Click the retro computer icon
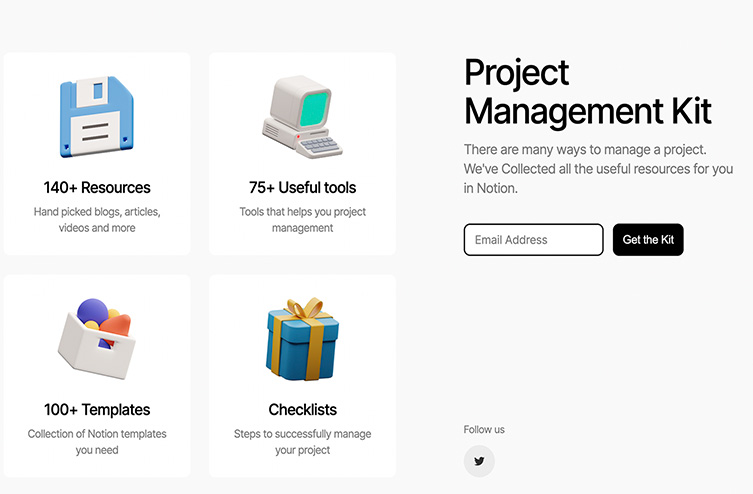The width and height of the screenshot is (753, 494). [302, 118]
